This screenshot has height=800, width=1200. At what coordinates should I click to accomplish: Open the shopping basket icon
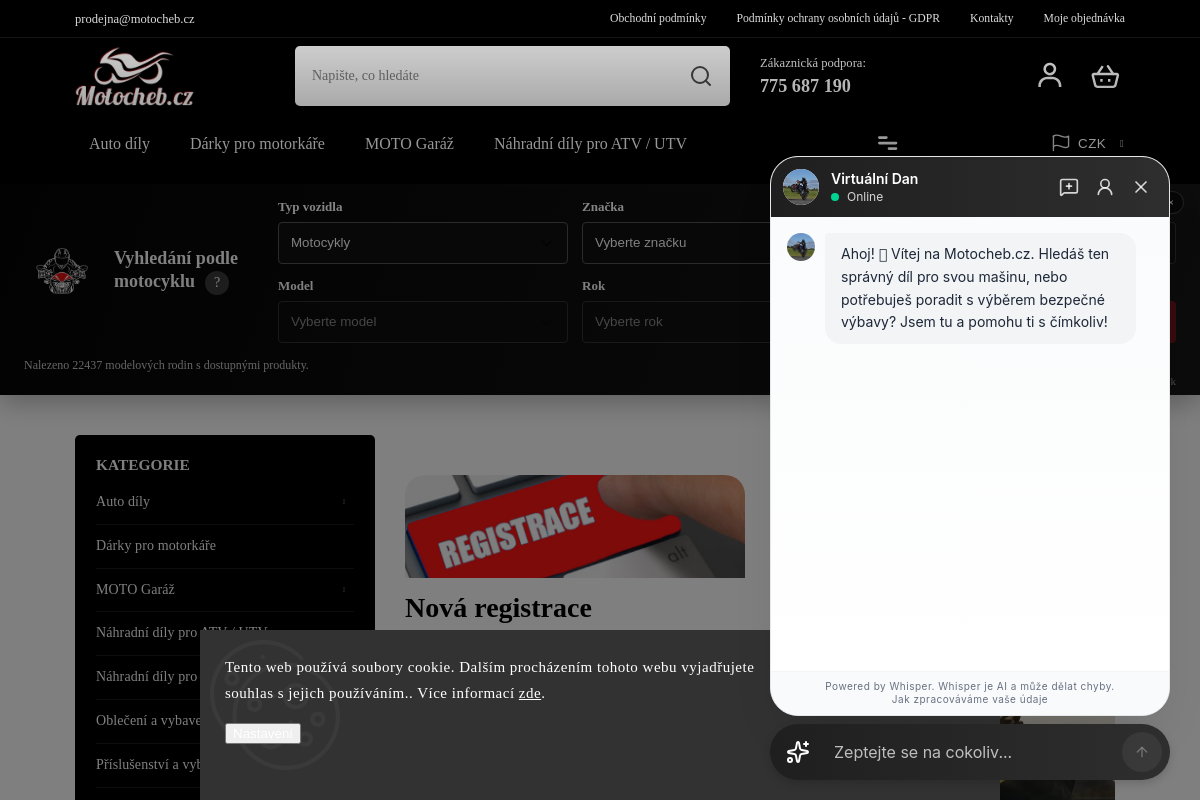pos(1105,76)
